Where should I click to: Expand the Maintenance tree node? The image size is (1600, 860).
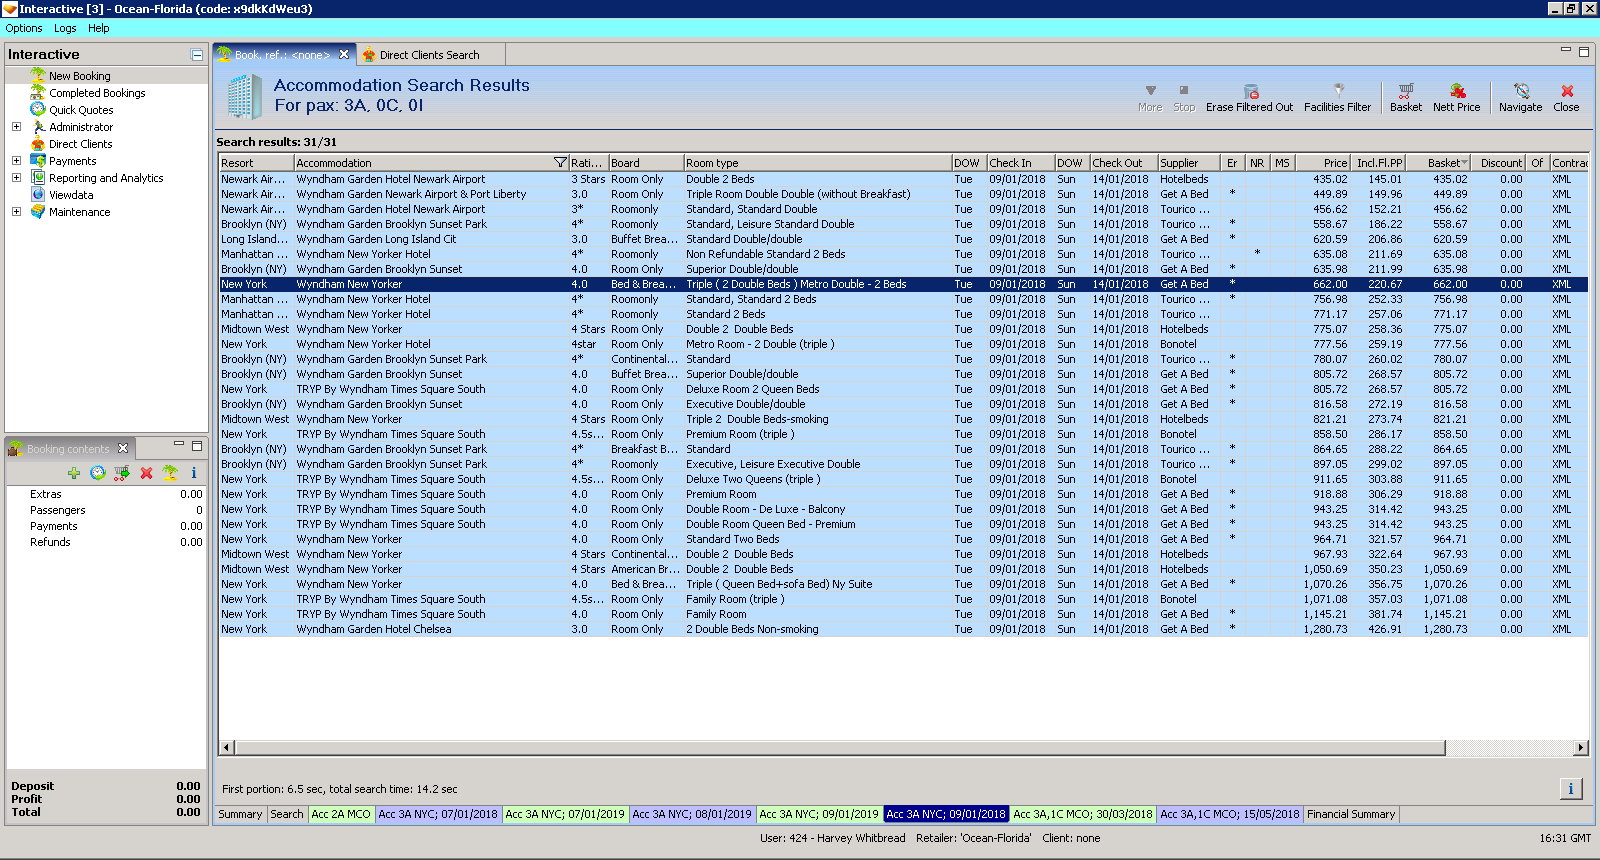pyautogui.click(x=16, y=212)
